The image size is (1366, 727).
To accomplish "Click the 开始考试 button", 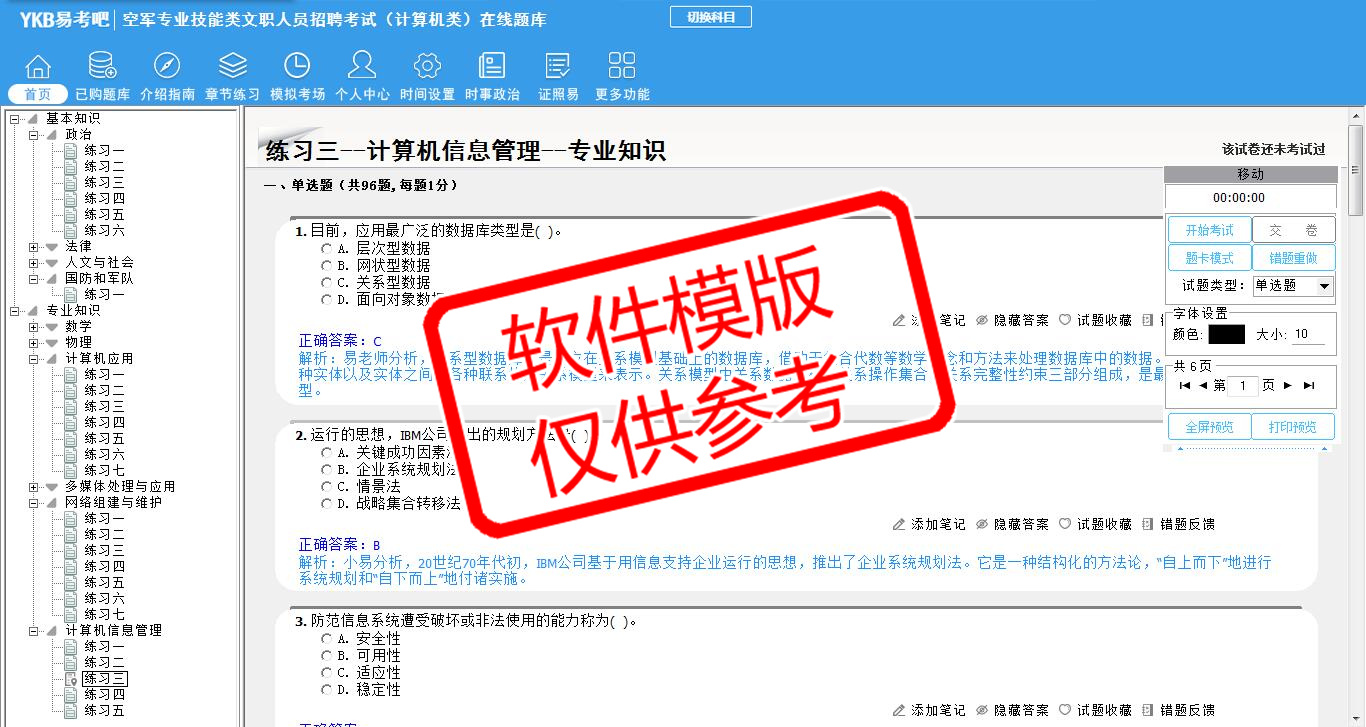I will pyautogui.click(x=1209, y=231).
